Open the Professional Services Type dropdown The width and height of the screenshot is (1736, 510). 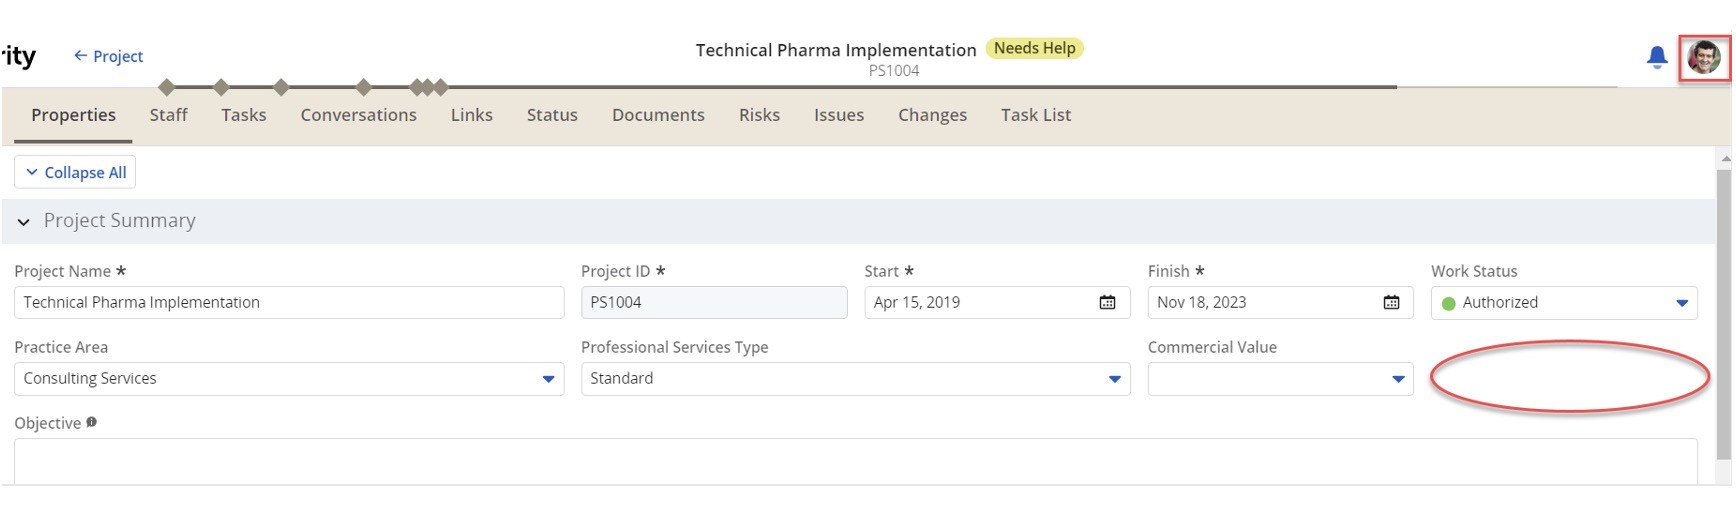pyautogui.click(x=856, y=379)
